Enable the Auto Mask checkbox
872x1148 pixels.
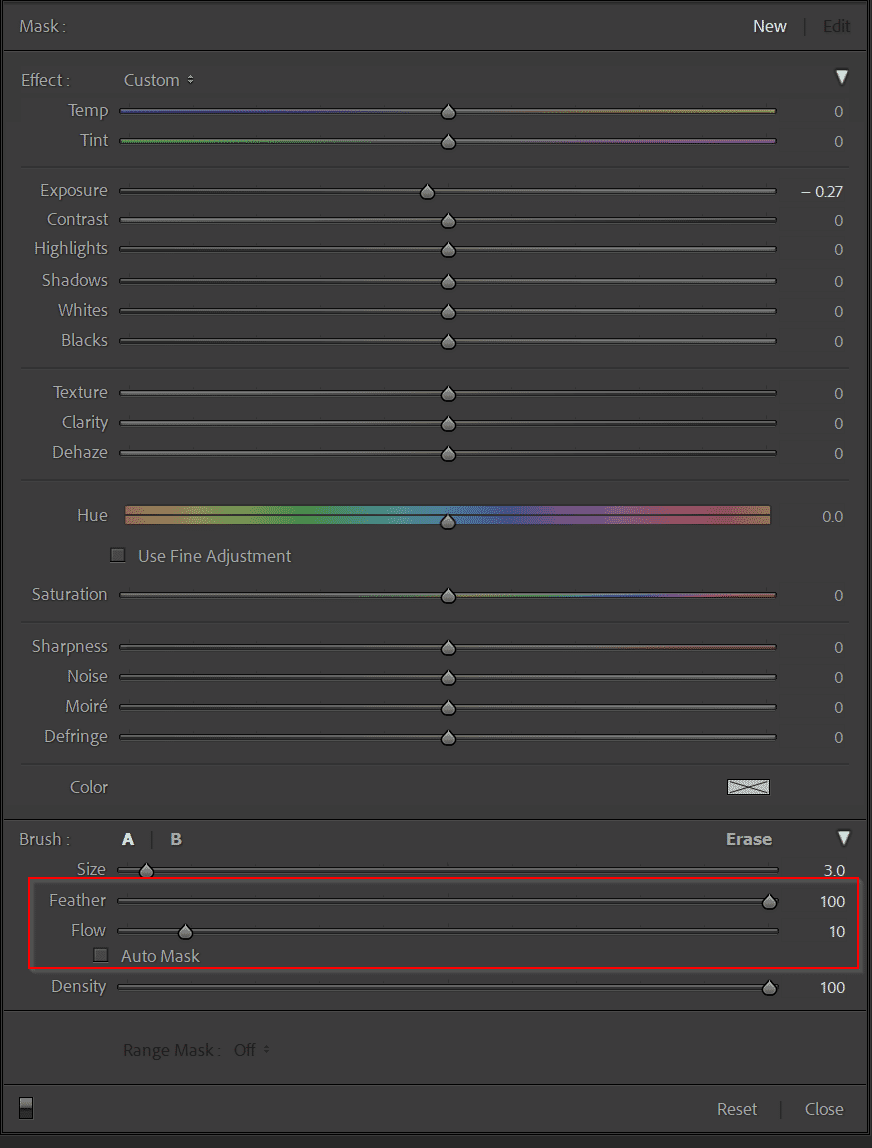(x=100, y=955)
